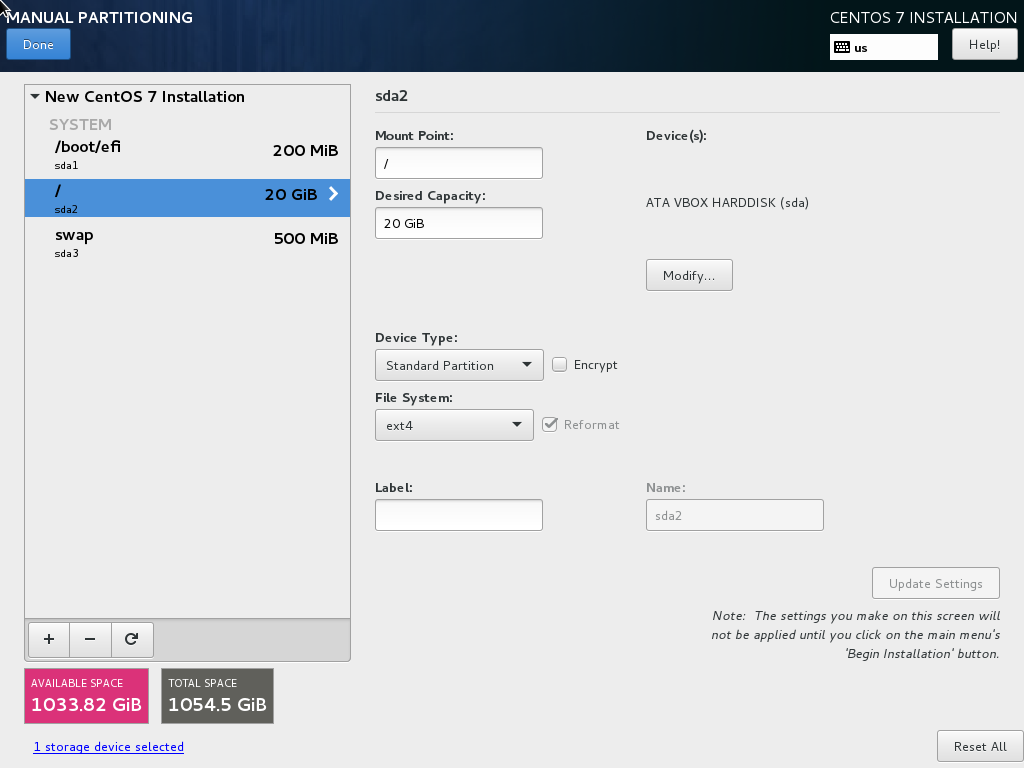Toggle the Reformat checkbox
The width and height of the screenshot is (1024, 768).
click(x=550, y=424)
